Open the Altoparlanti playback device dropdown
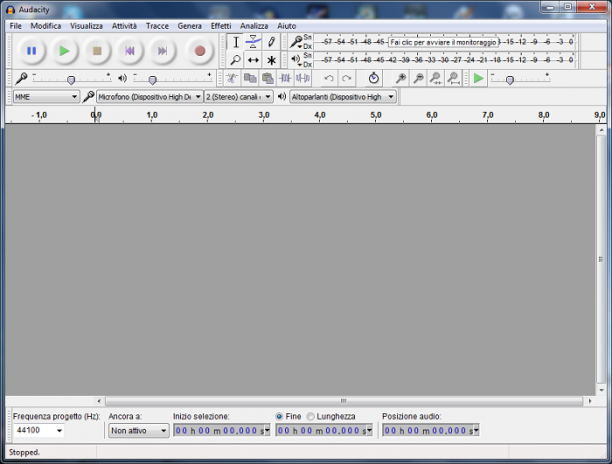The image size is (612, 464). 343,97
